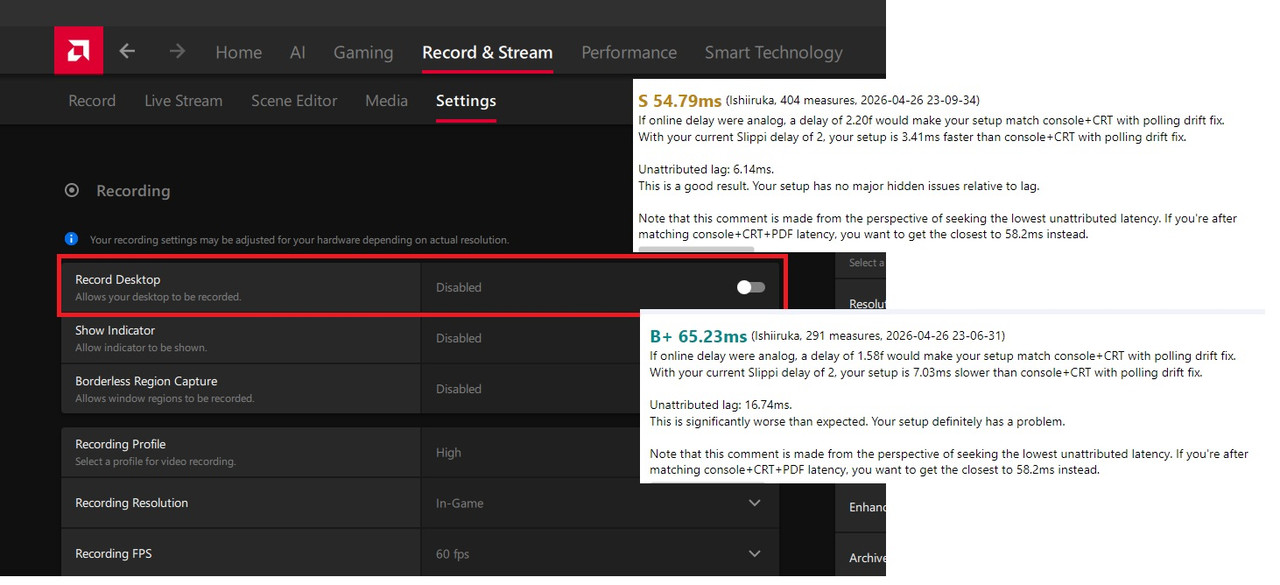This screenshot has height=585, width=1280.
Task: Click the AMD logo icon
Action: tap(78, 51)
